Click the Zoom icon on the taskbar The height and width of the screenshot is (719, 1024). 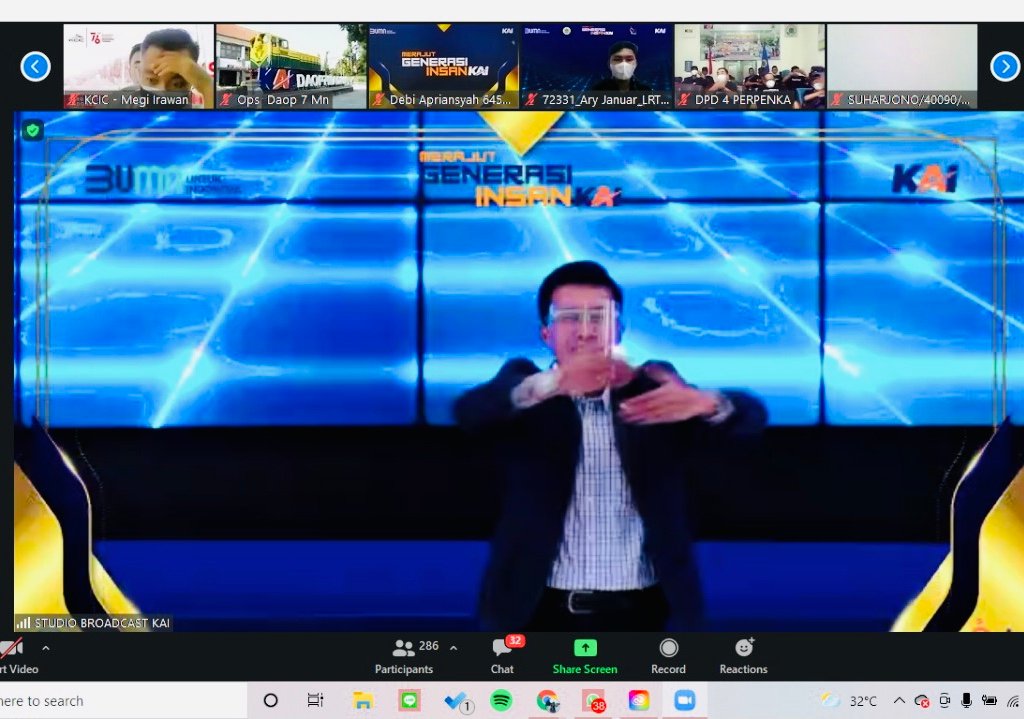684,701
